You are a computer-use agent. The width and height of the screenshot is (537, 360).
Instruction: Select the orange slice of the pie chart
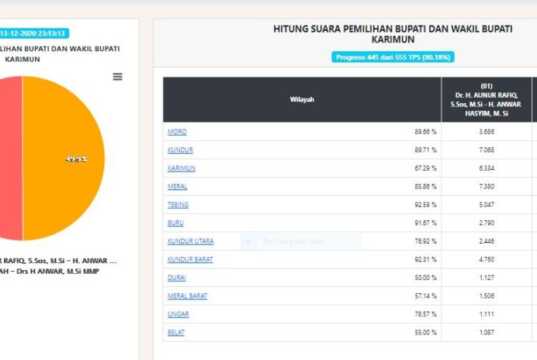coord(63,158)
